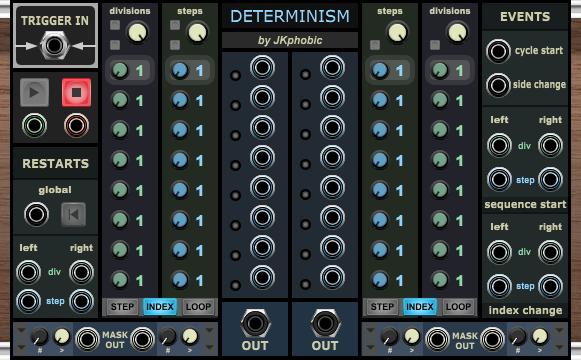This screenshot has width=581, height=360.
Task: Click the top jack in right output column
Action: point(332,67)
